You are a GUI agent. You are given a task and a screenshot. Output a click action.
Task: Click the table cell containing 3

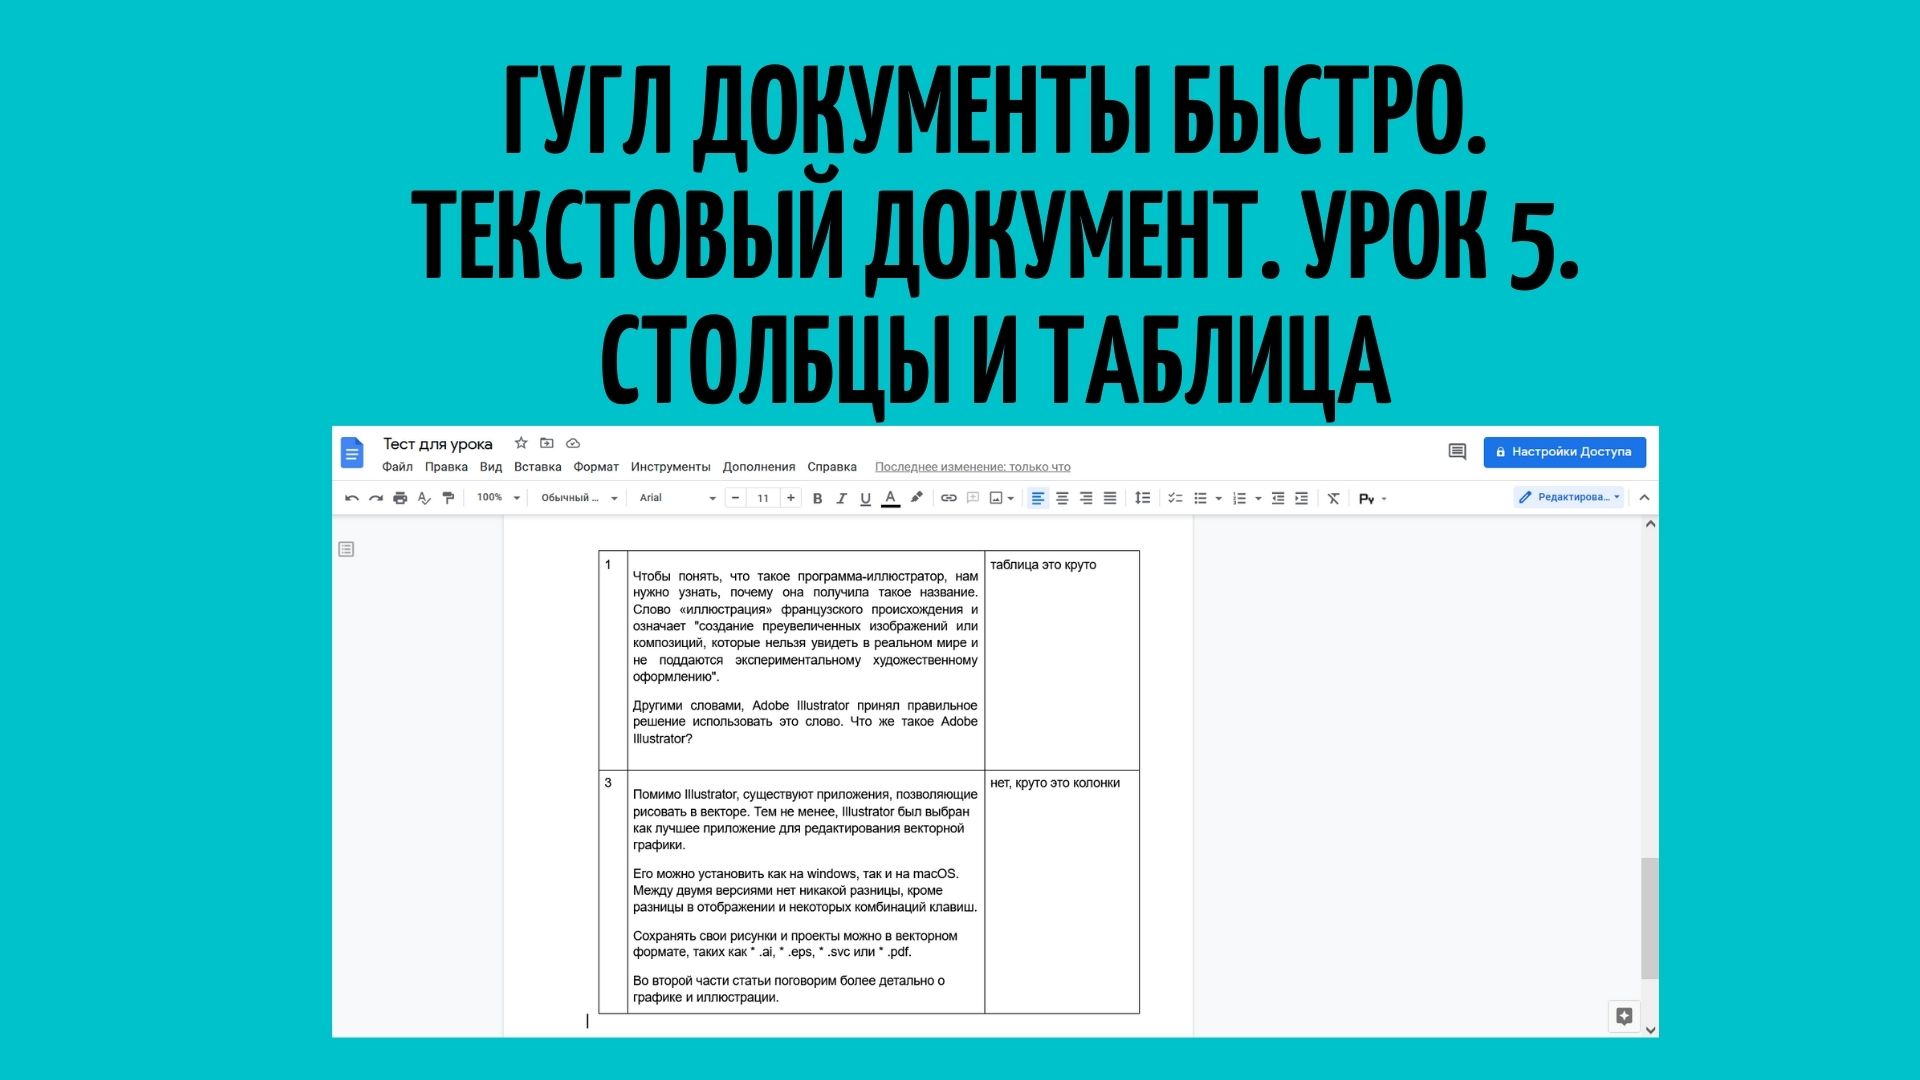pyautogui.click(x=613, y=891)
